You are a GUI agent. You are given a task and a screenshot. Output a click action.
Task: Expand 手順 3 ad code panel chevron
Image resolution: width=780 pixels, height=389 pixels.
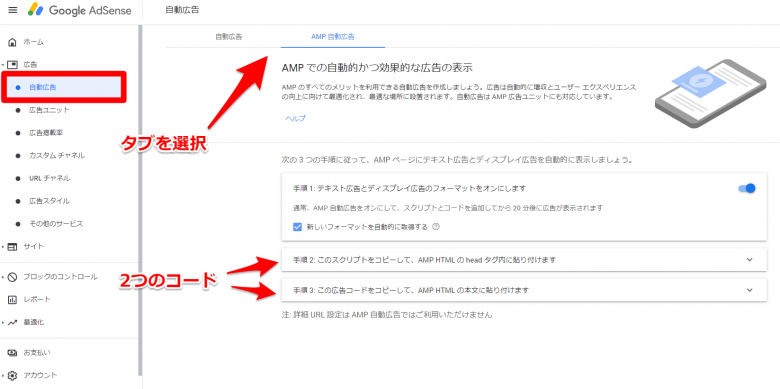[750, 290]
